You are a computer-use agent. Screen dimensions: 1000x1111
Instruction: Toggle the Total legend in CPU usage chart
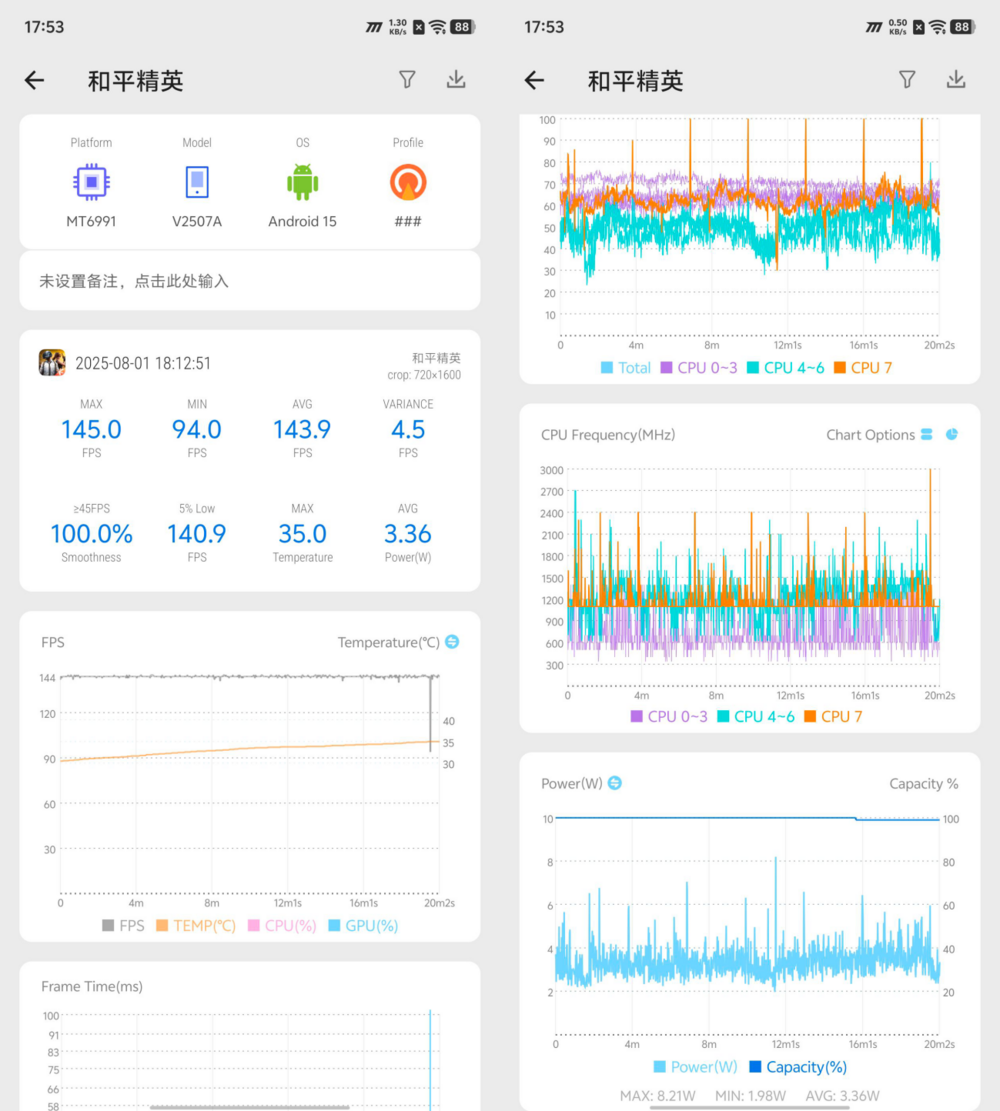point(626,368)
